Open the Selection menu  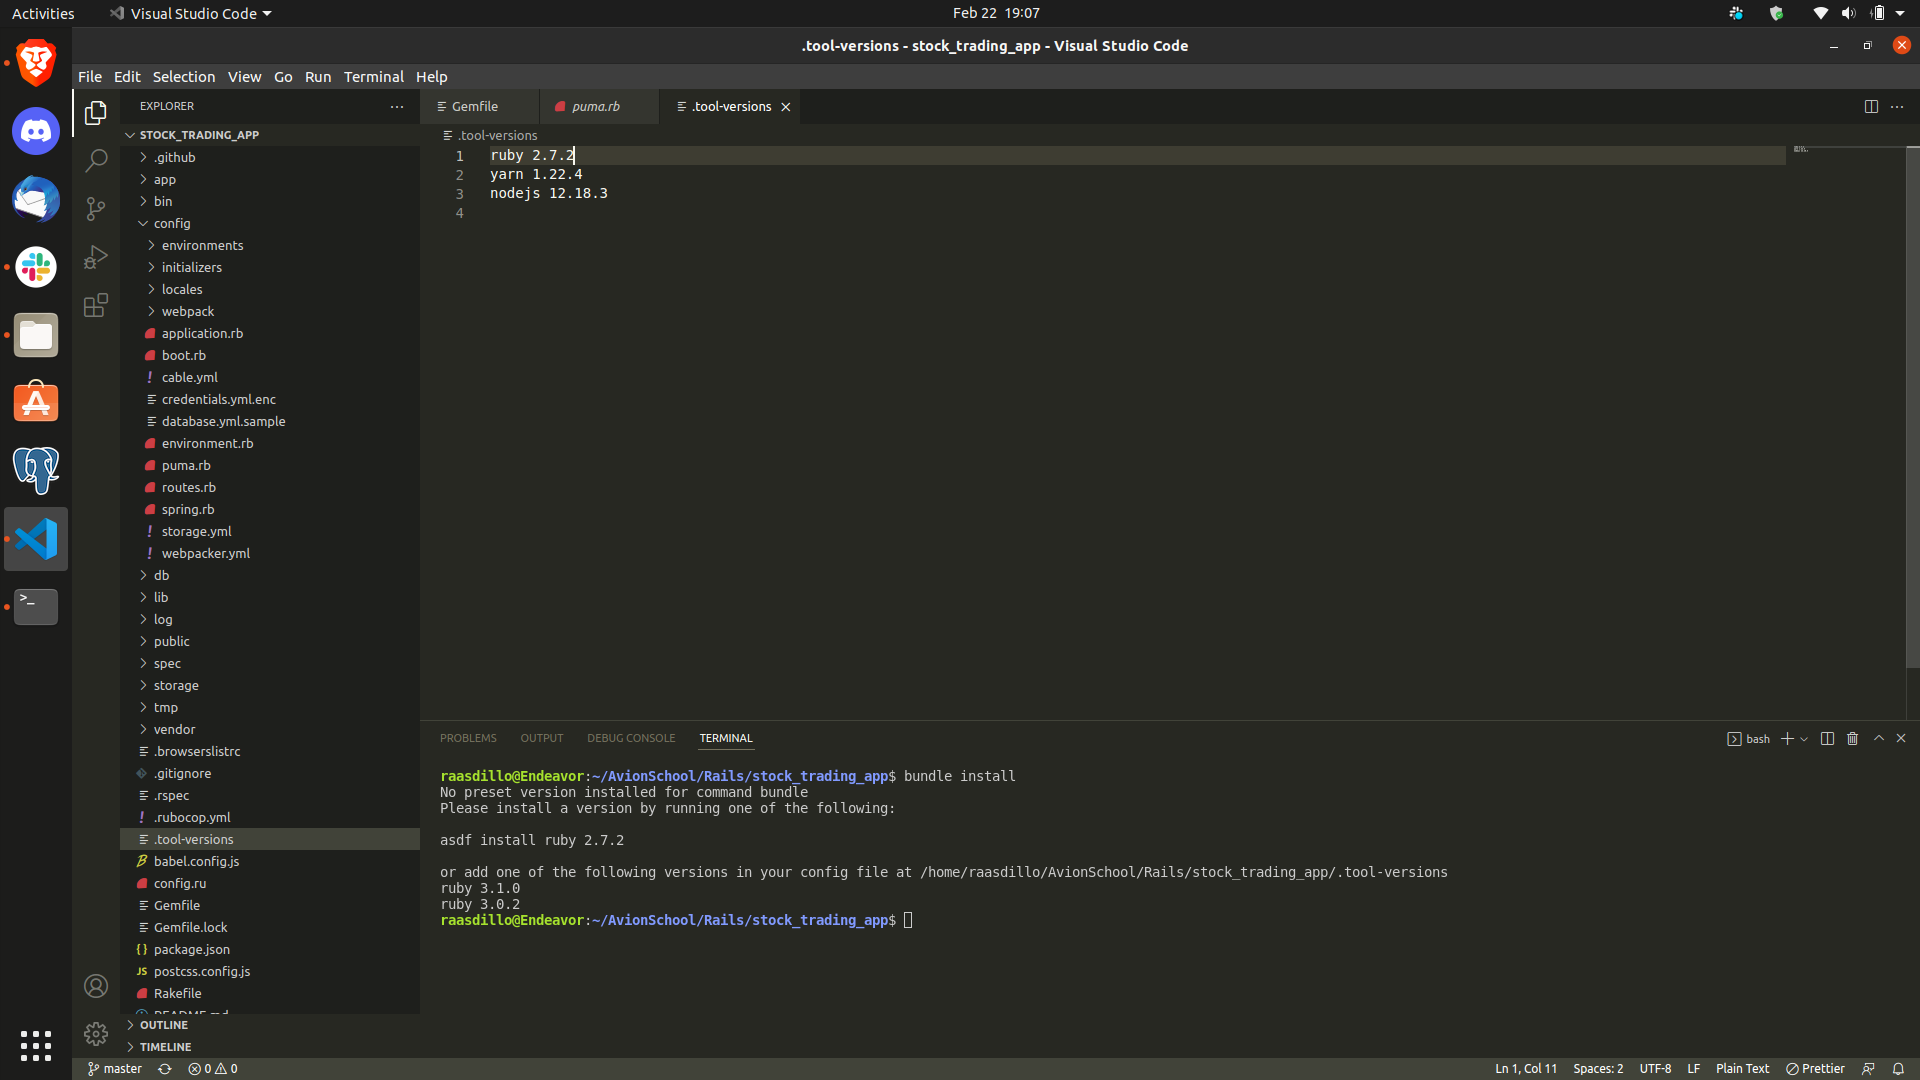[x=183, y=77]
